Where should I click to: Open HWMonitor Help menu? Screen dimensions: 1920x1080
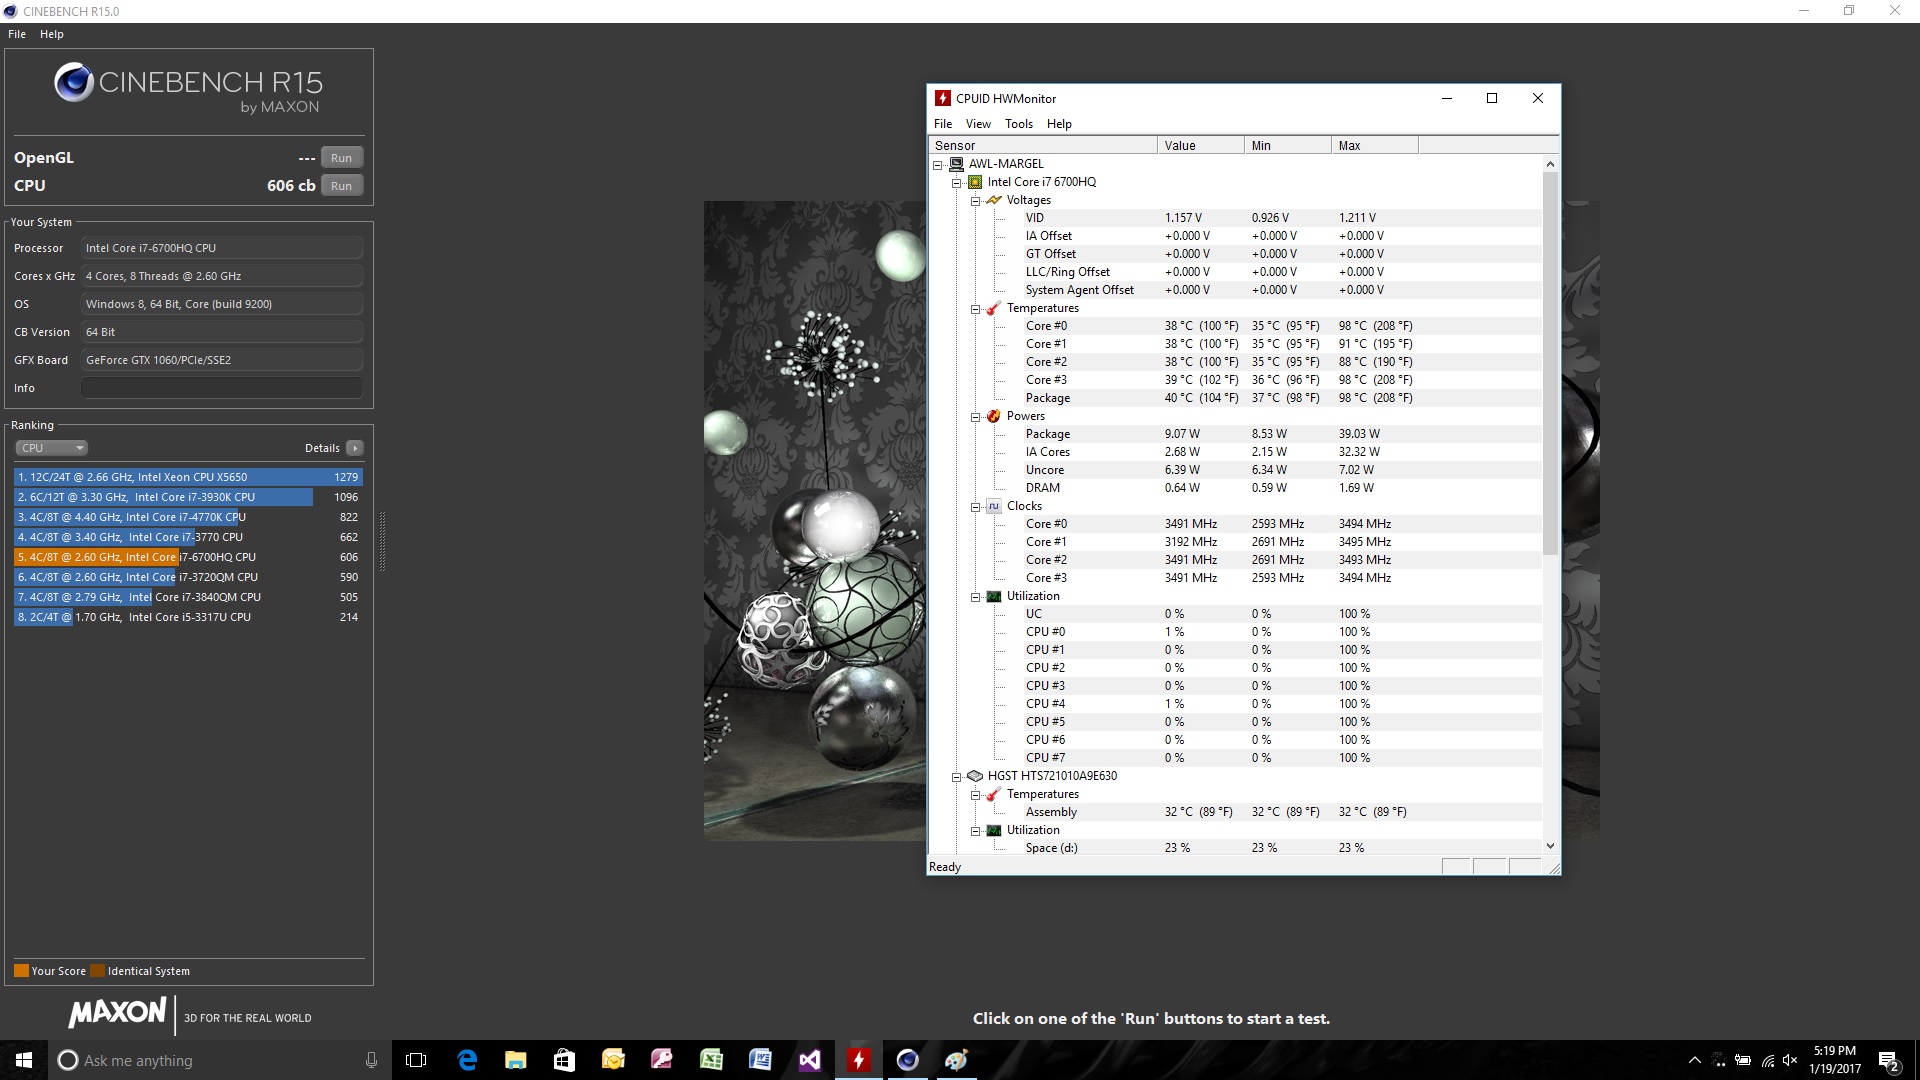pos(1059,124)
